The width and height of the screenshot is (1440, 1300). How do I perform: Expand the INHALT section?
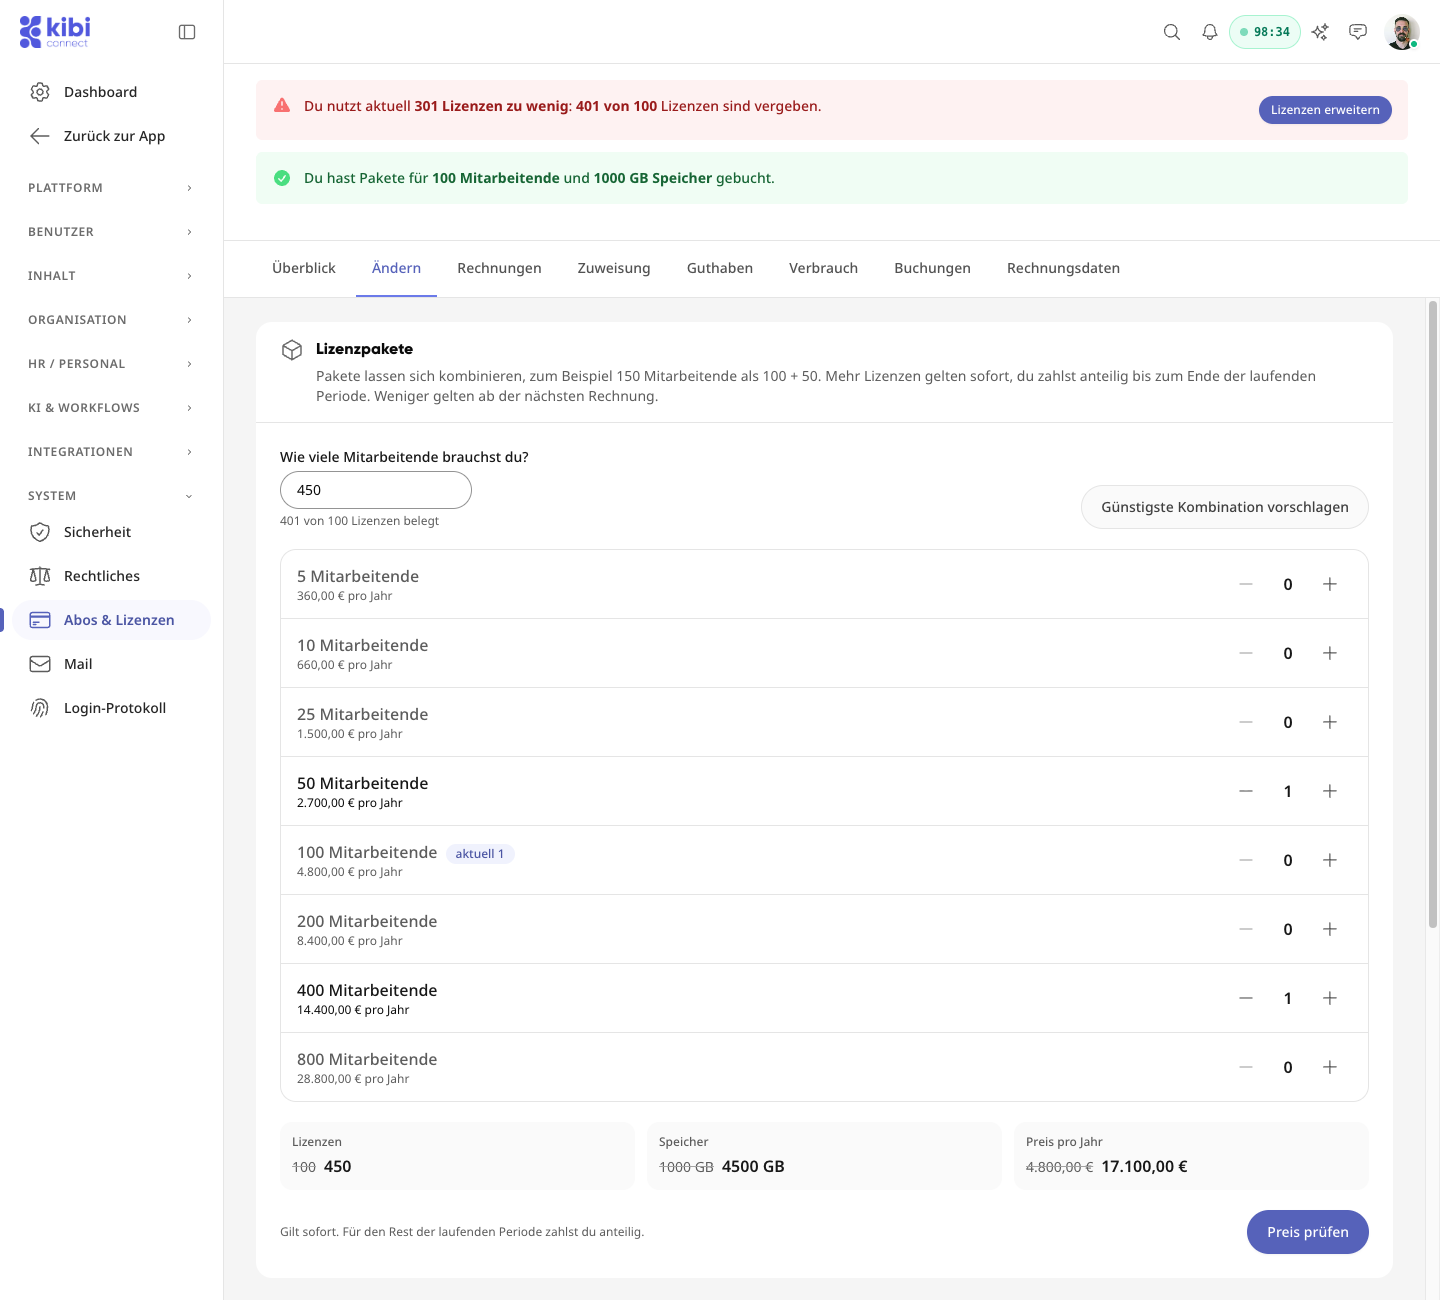(111, 276)
